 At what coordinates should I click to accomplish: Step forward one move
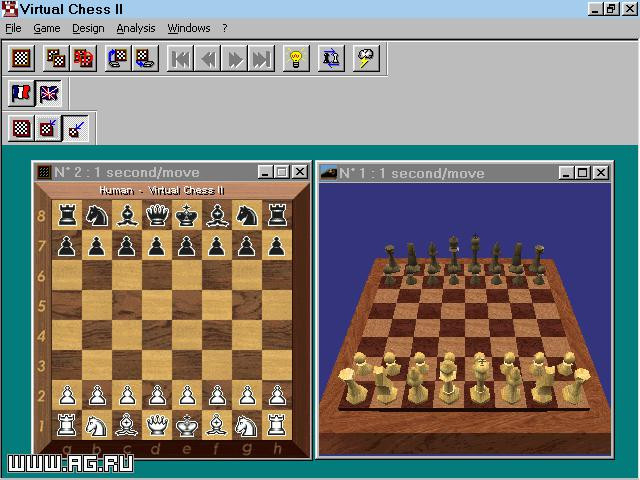pyautogui.click(x=234, y=59)
